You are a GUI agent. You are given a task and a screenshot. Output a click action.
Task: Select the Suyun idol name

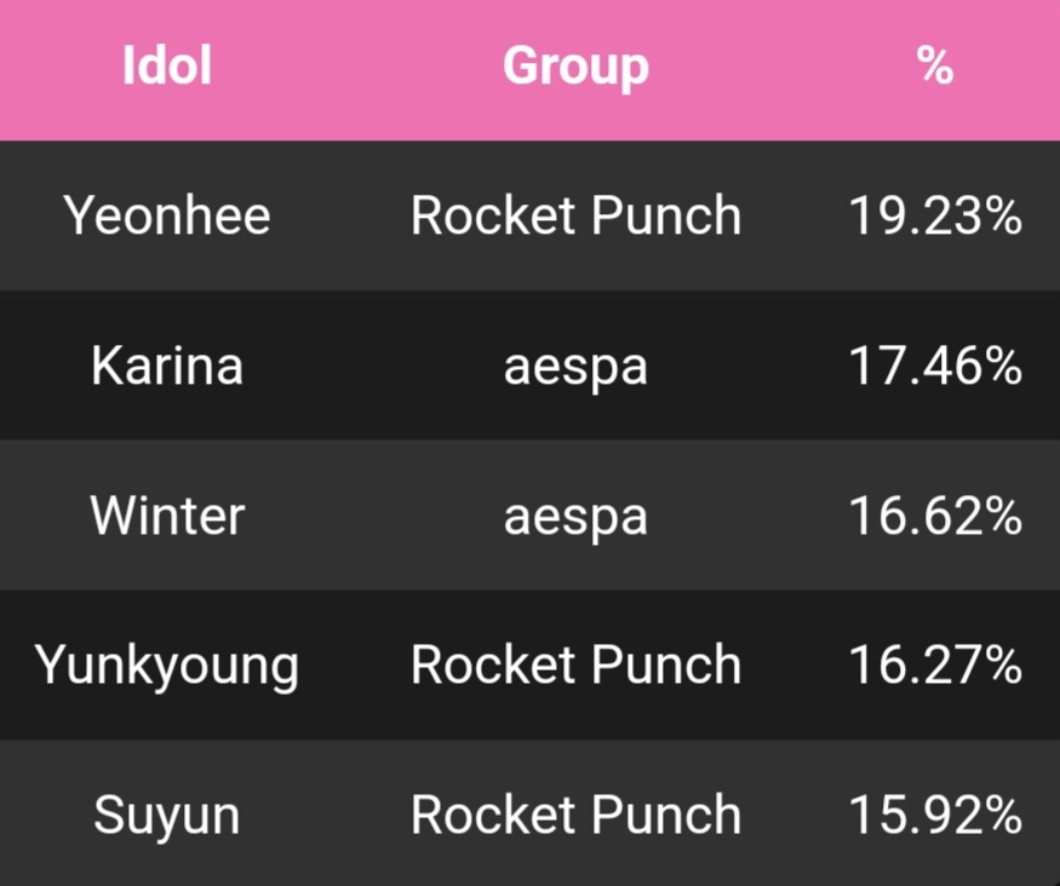point(167,816)
